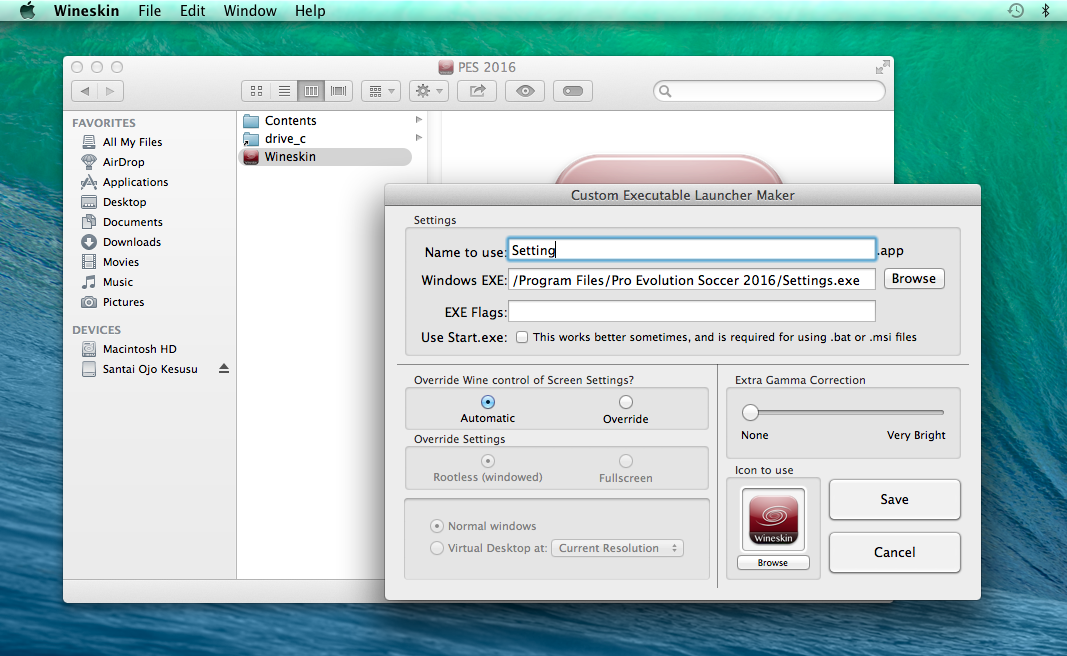
Task: Enable the Use Start.exe checkbox
Action: pos(522,337)
